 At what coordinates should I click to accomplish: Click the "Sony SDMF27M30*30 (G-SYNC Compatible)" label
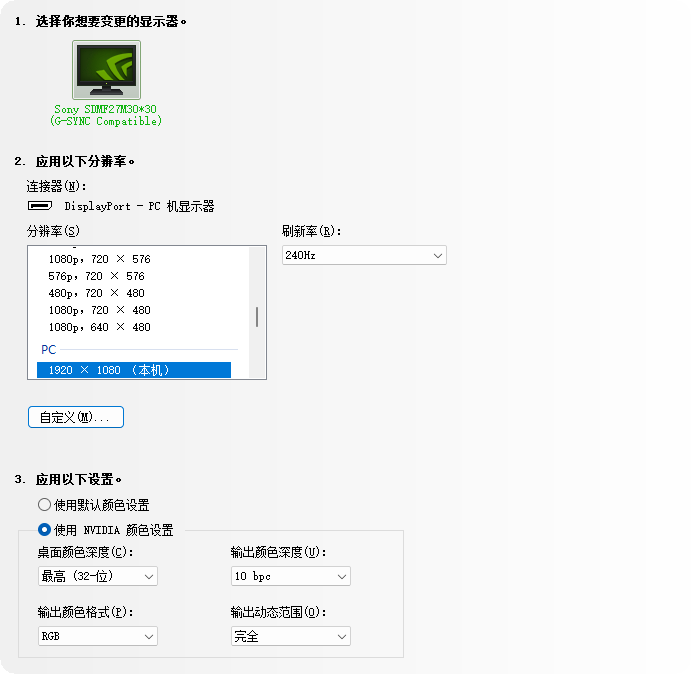click(106, 115)
